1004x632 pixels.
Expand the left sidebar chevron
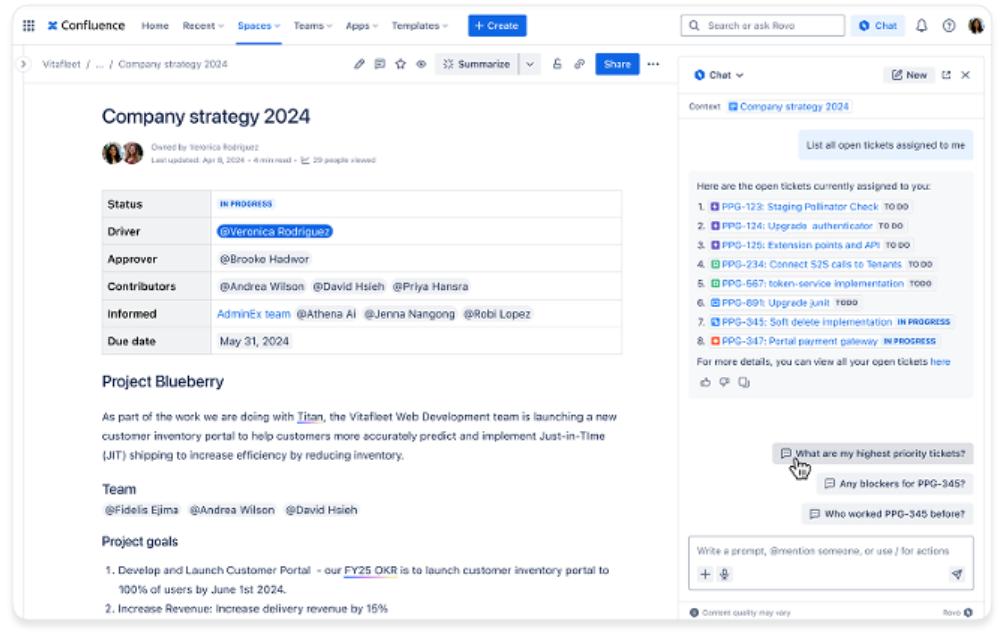coord(23,64)
